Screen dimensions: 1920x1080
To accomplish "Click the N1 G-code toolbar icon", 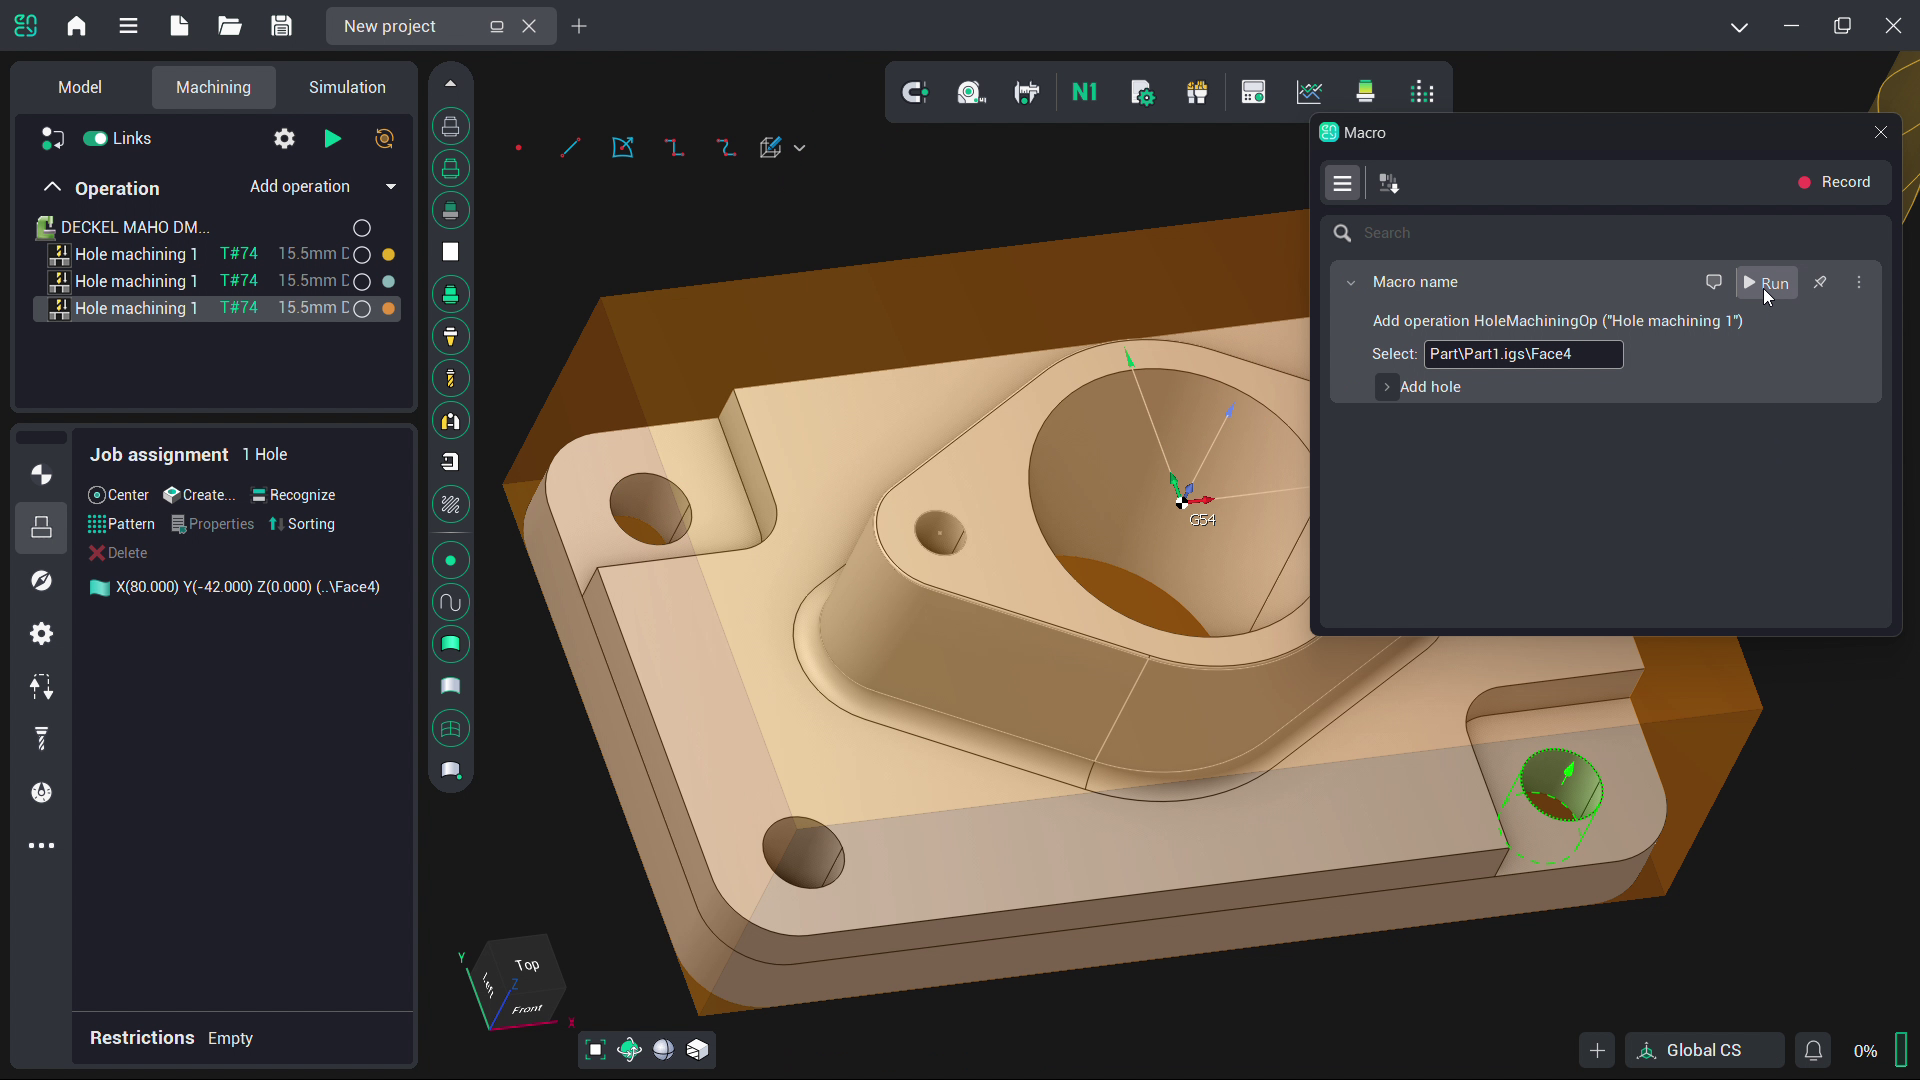I will coord(1084,93).
